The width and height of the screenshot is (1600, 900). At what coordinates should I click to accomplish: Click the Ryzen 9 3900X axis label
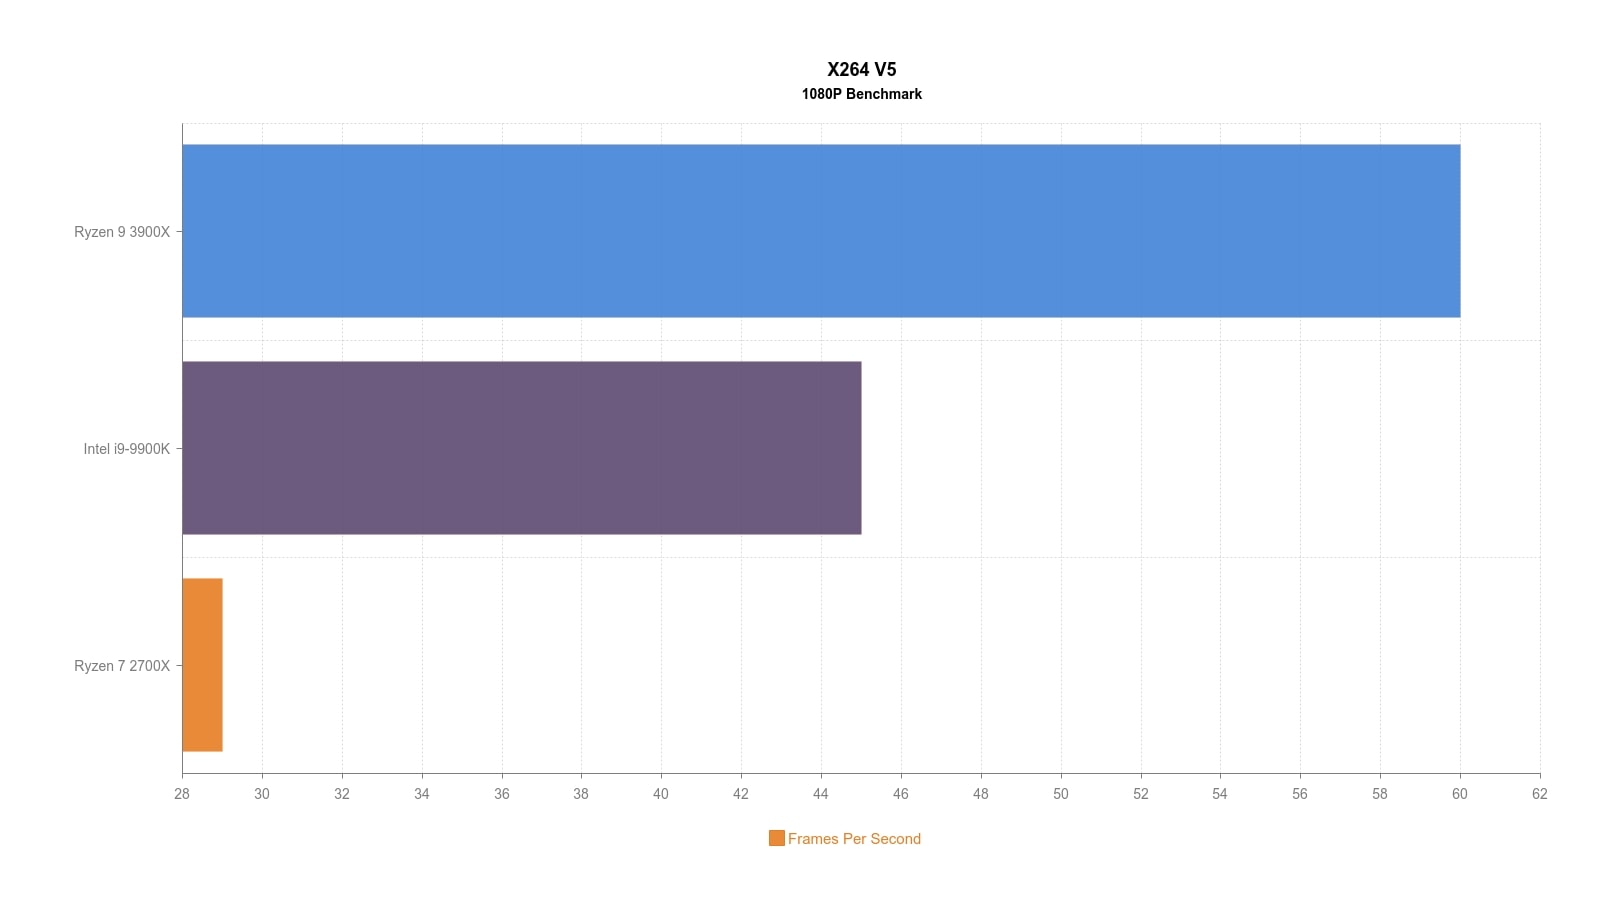(x=122, y=232)
